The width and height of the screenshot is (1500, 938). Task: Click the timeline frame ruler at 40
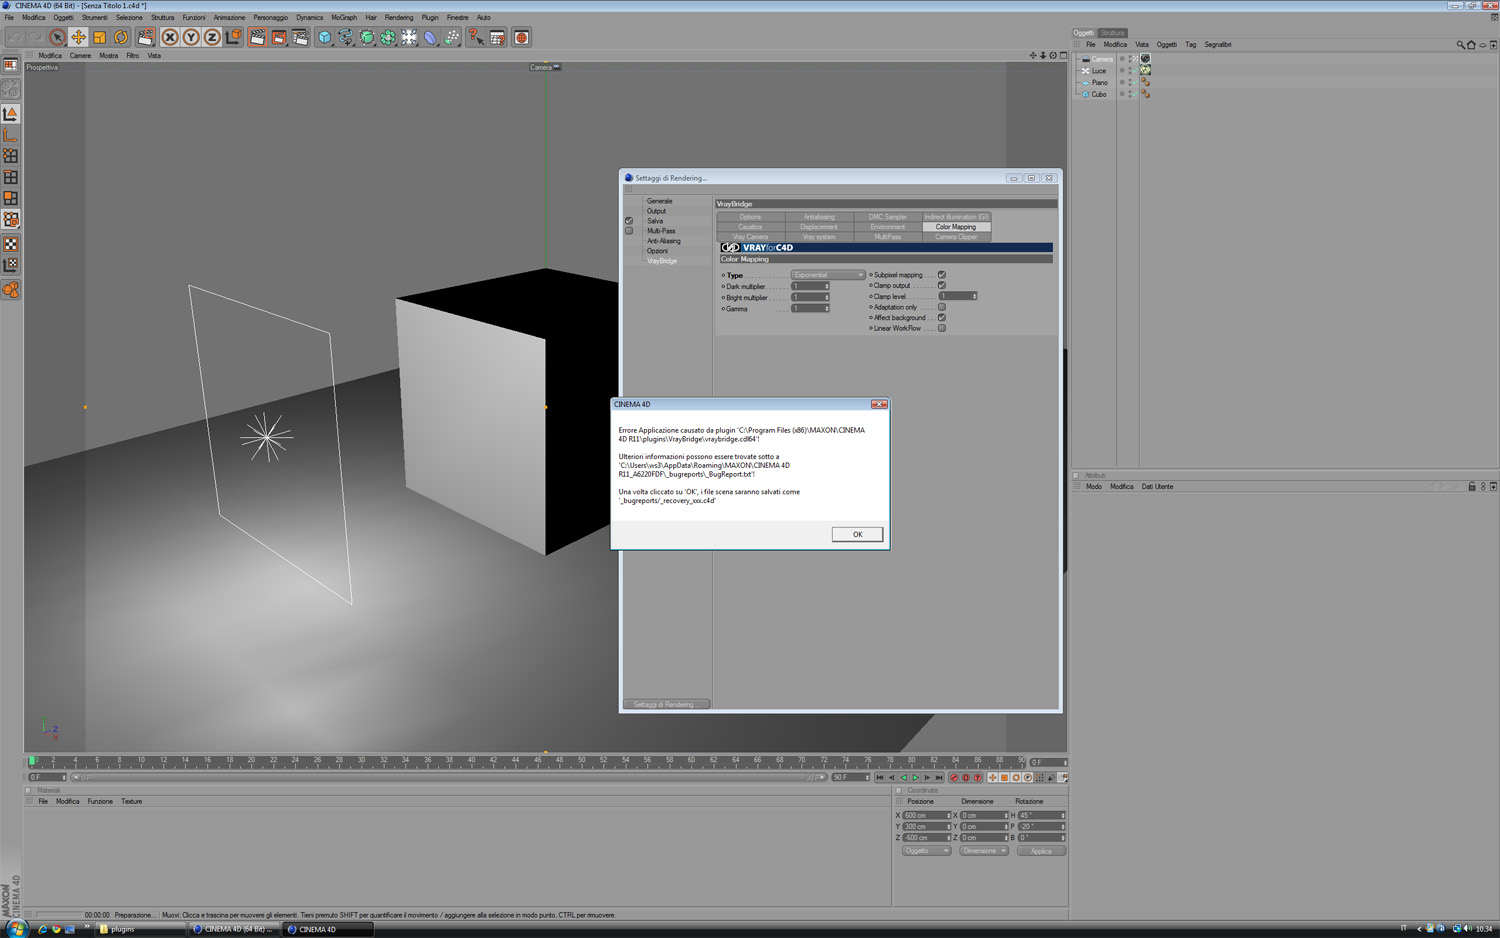(472, 761)
